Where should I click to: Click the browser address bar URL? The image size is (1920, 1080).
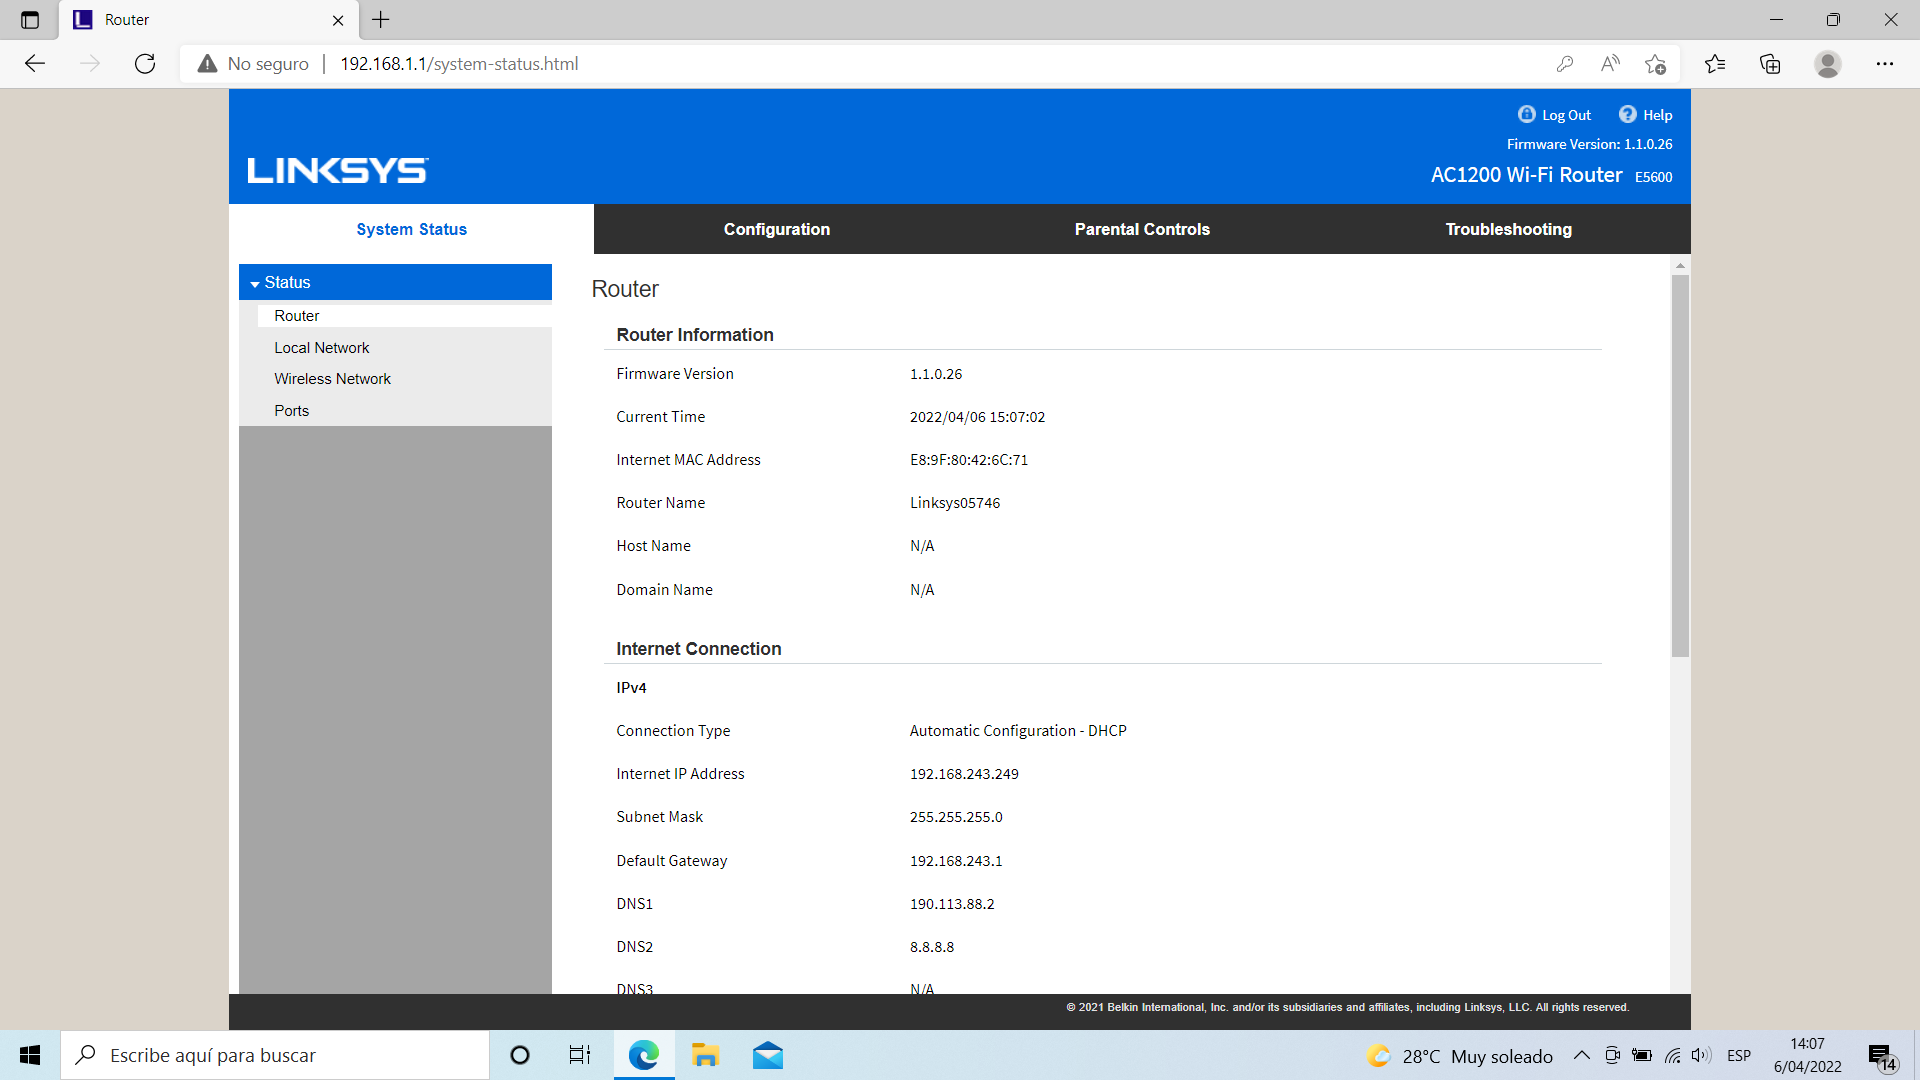459,64
